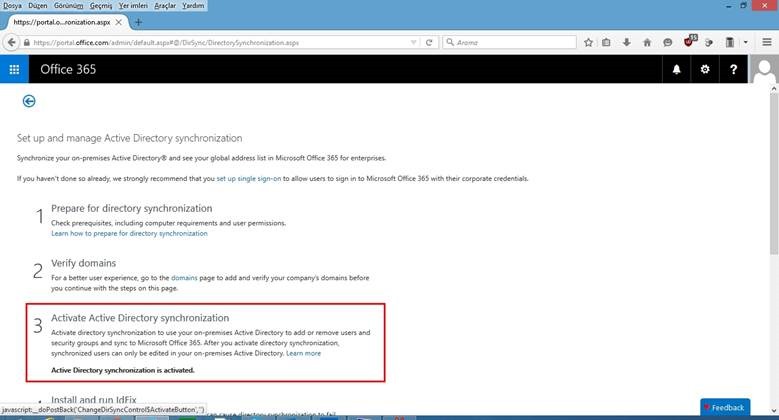779x420 pixels.
Task: Open the settings gear in Office 365 header
Action: pos(704,69)
